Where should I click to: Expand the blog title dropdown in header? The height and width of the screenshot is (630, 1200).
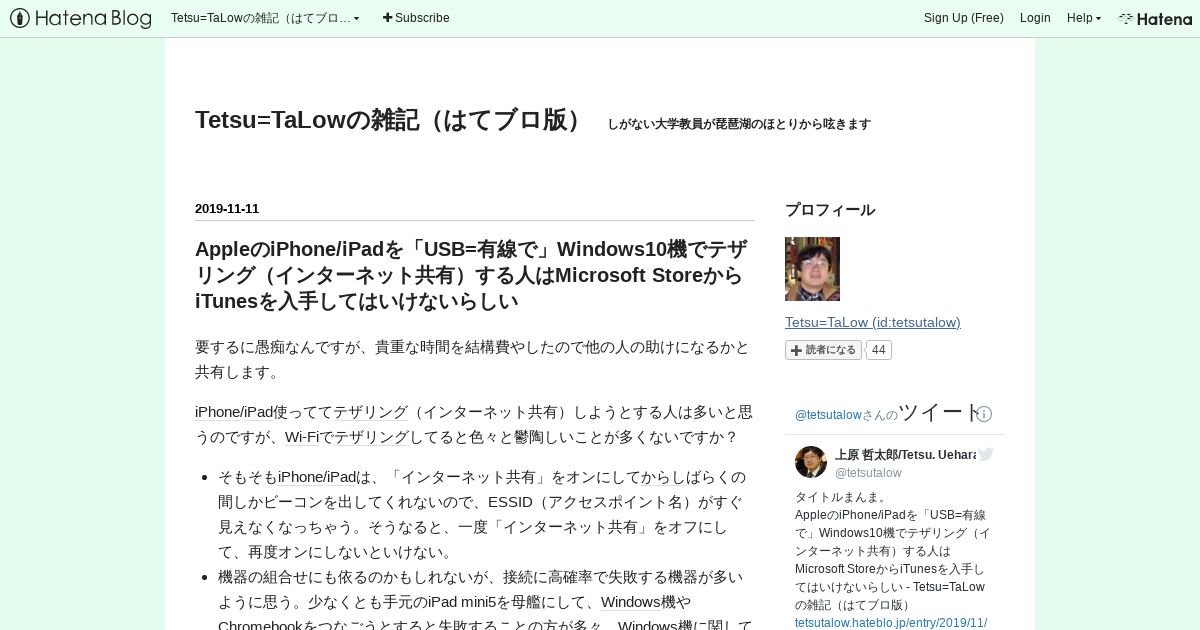pyautogui.click(x=265, y=18)
